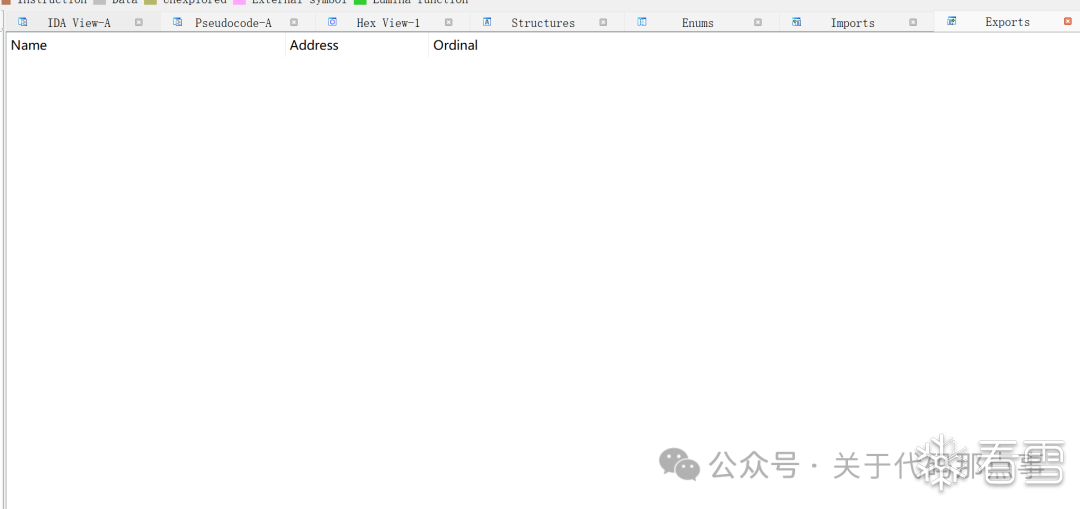Viewport: 1080px width, 509px height.
Task: Close the Pseudocode-A tab
Action: 293,22
